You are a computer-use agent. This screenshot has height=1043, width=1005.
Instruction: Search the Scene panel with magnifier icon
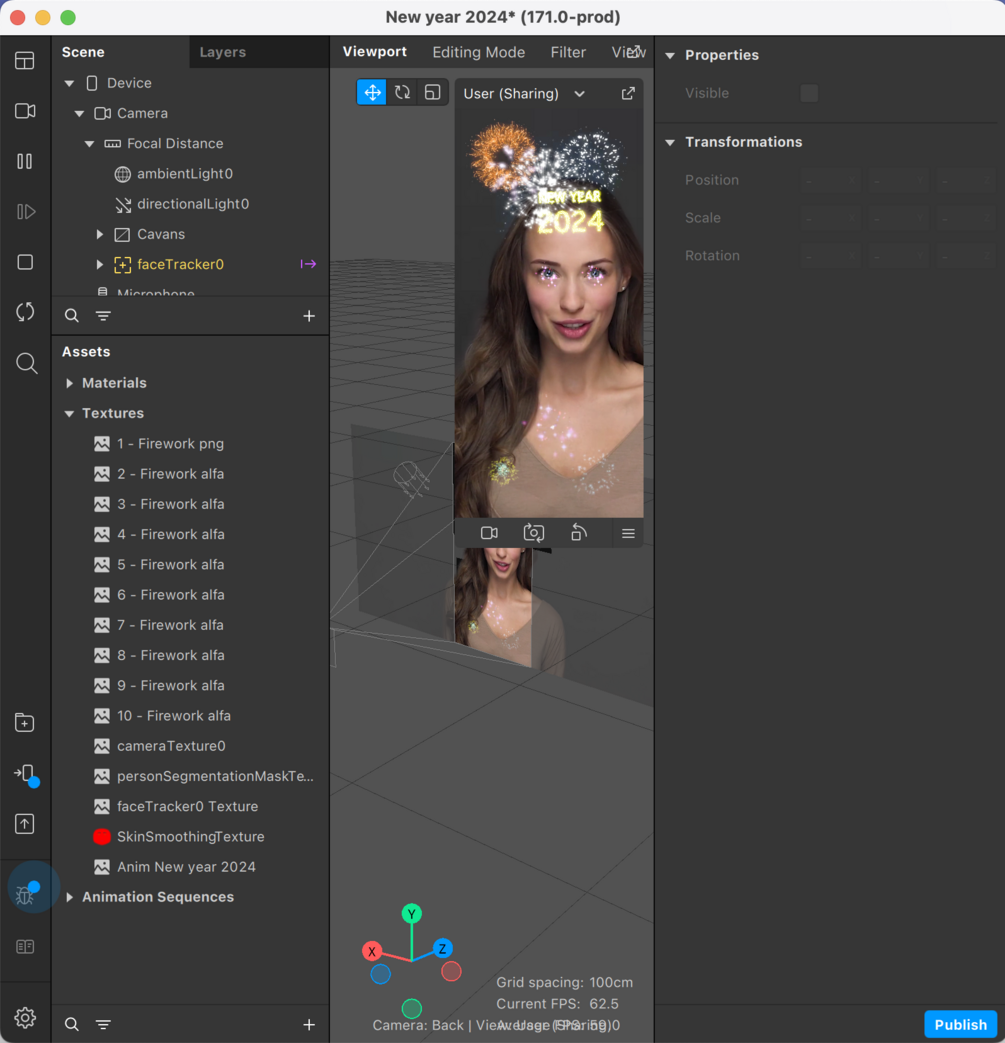click(72, 316)
